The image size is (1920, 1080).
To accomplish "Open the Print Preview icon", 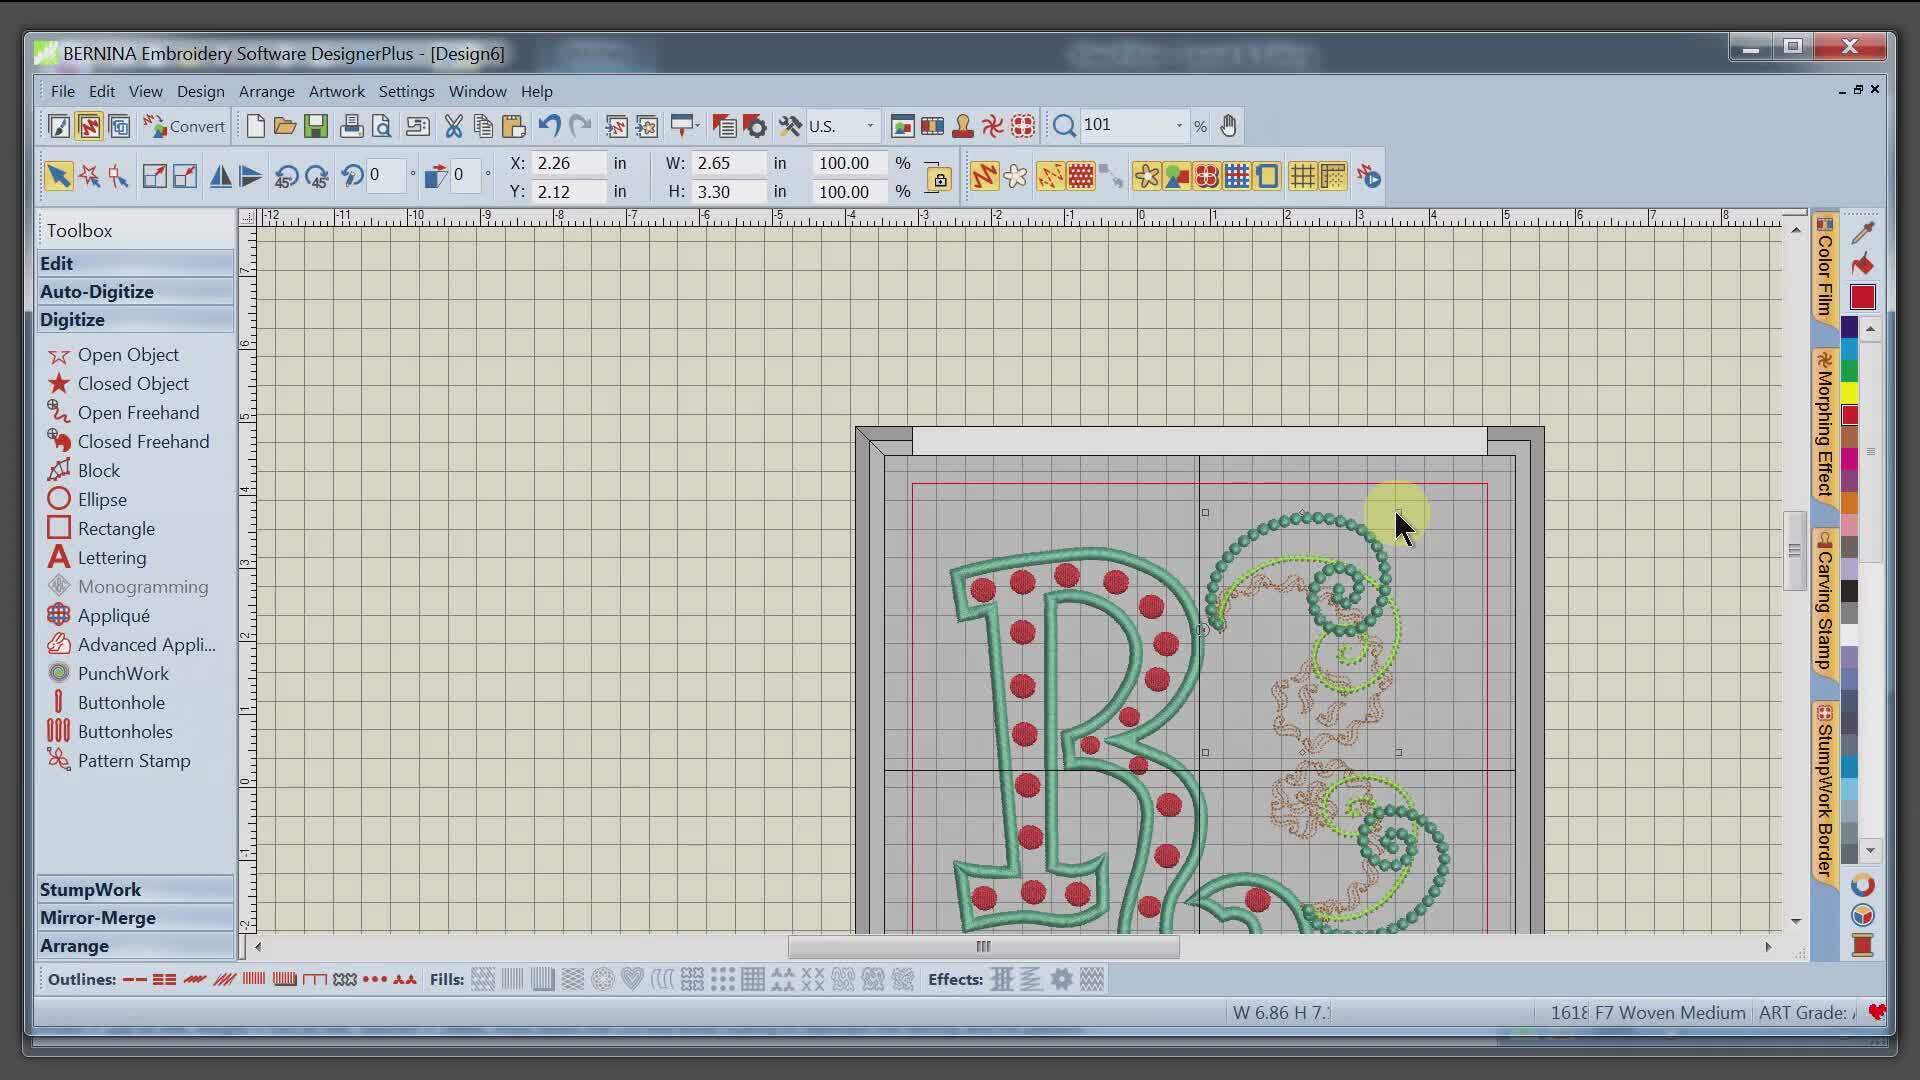I will pos(383,126).
